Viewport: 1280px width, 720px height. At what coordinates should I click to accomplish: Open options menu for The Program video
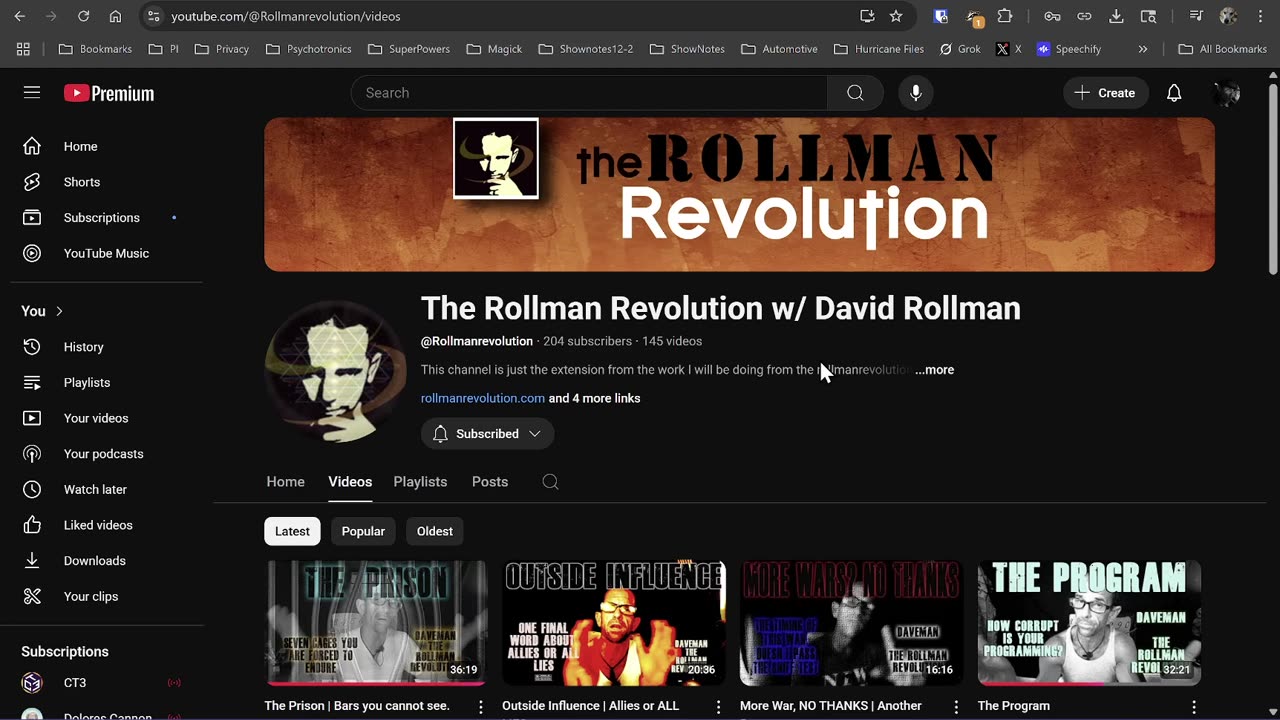pos(1193,707)
